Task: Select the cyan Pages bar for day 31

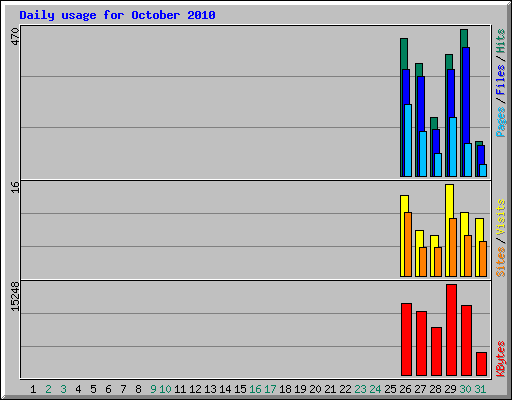Action: point(483,170)
